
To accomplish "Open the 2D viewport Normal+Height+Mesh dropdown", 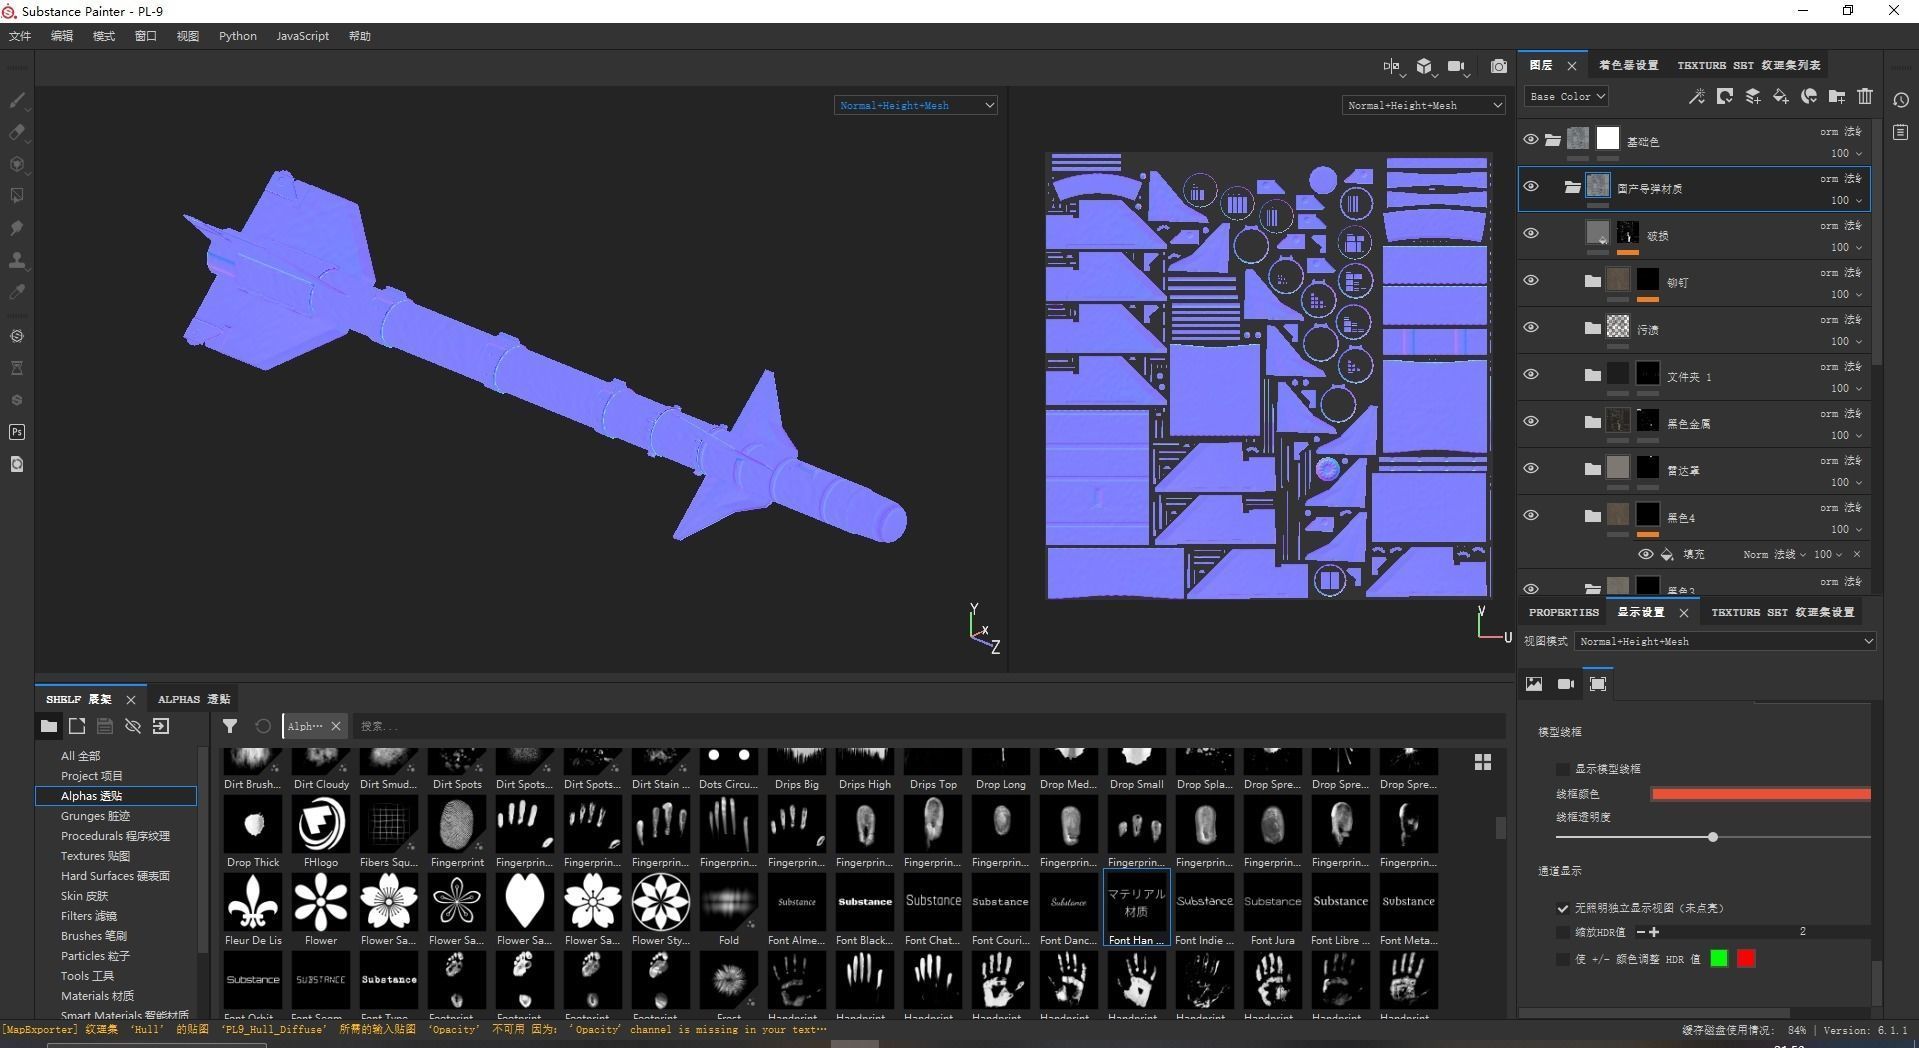I will pos(1424,105).
